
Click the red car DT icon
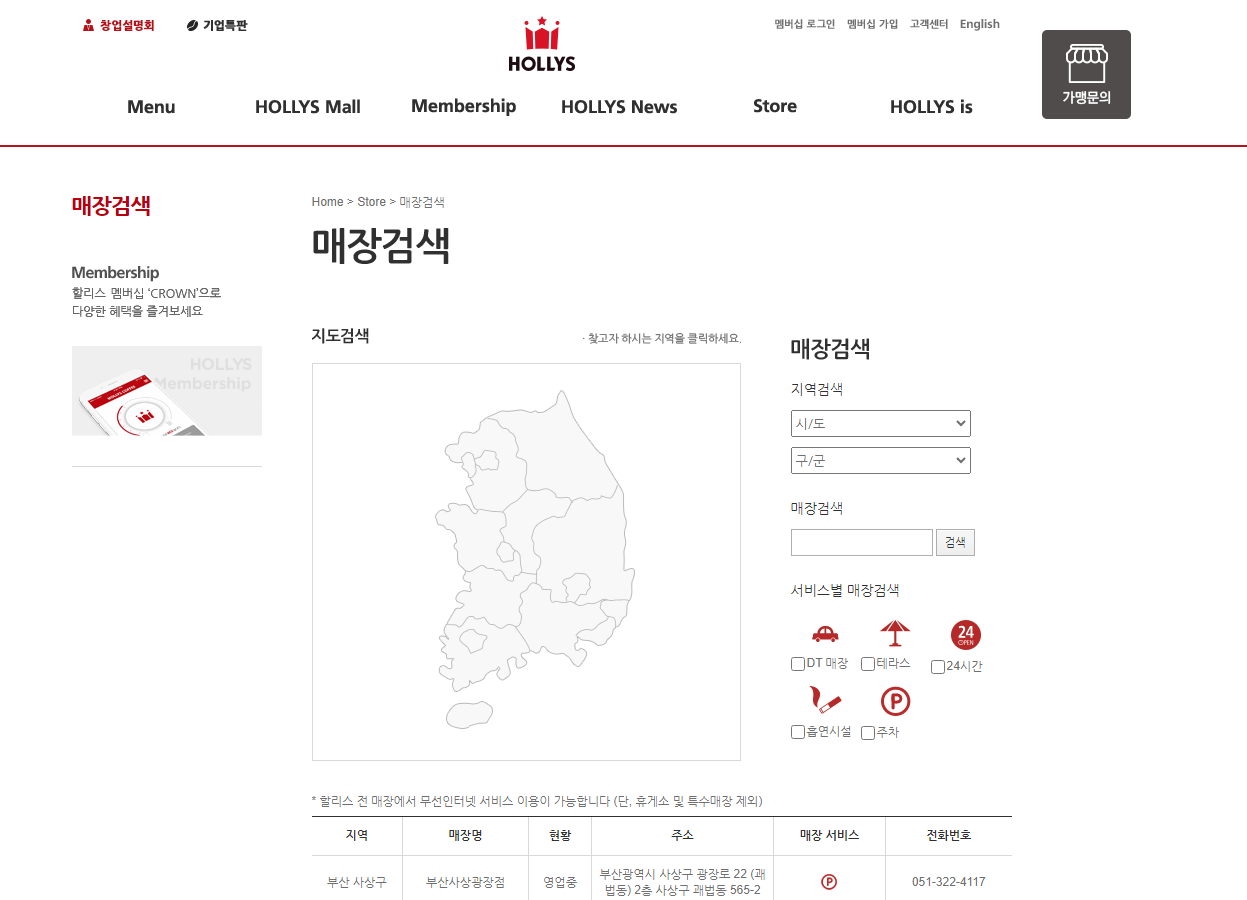825,634
